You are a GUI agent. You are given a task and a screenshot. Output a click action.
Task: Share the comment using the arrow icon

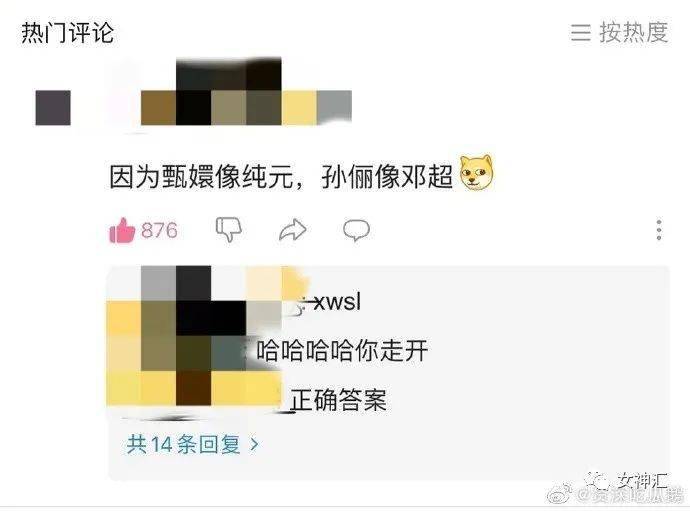[x=293, y=230]
